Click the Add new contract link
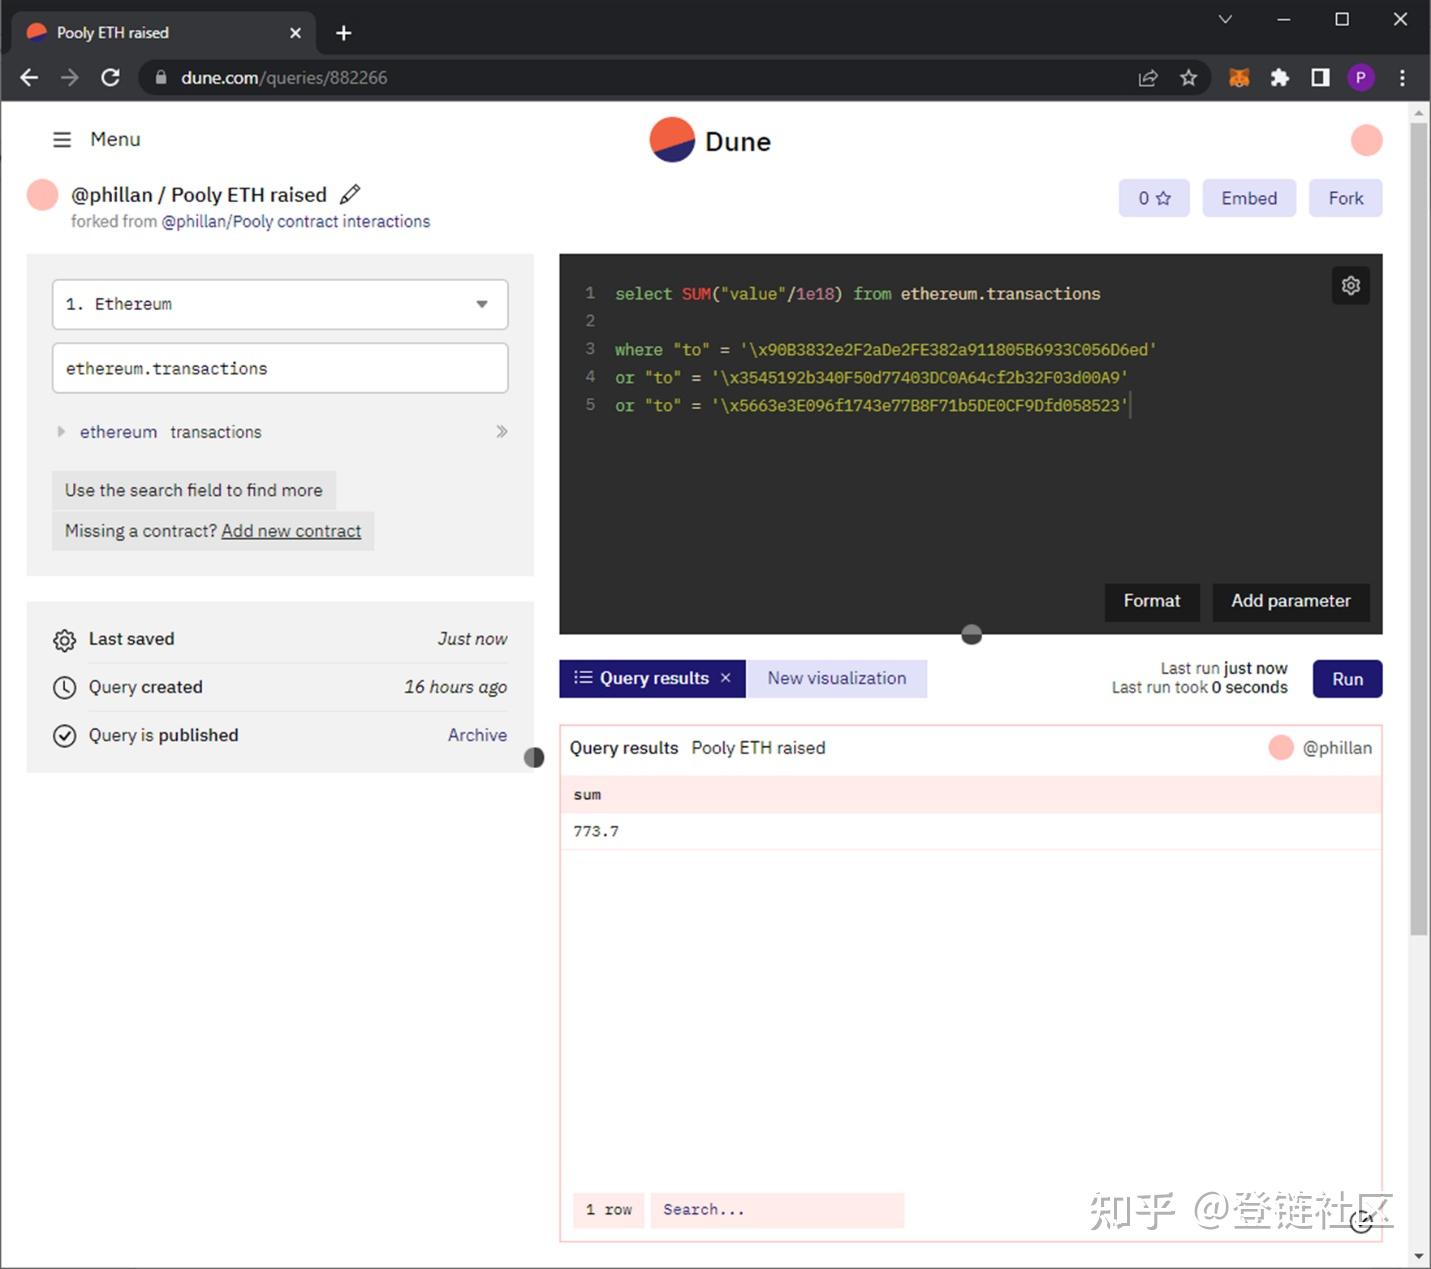Viewport: 1431px width, 1269px height. [291, 531]
